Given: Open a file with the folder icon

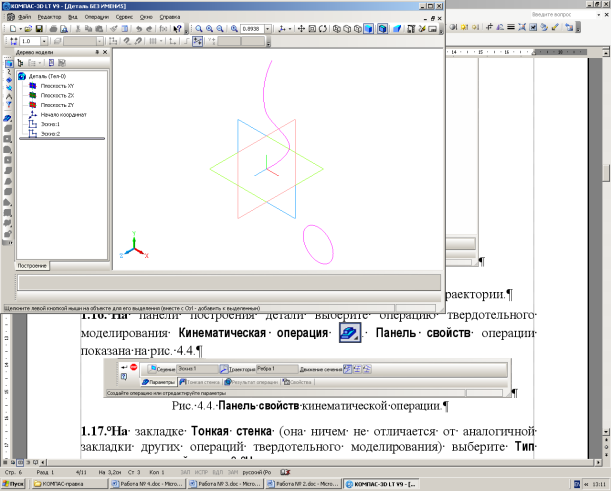Looking at the screenshot, I should 28,29.
